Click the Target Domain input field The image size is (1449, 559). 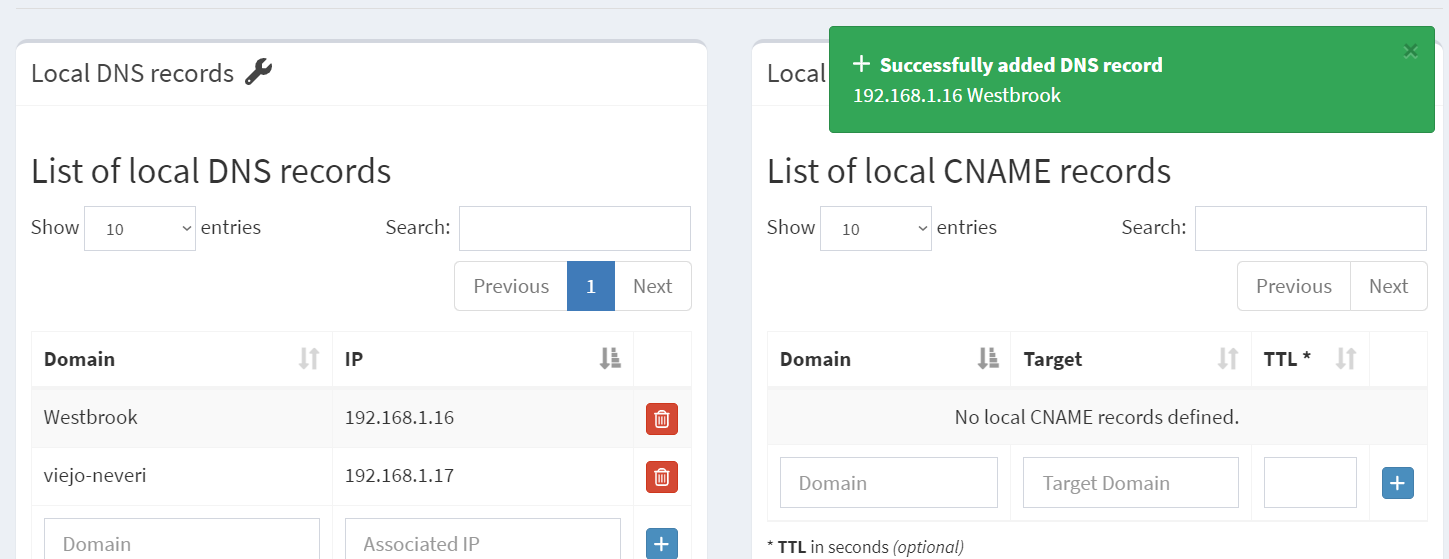tap(1131, 483)
